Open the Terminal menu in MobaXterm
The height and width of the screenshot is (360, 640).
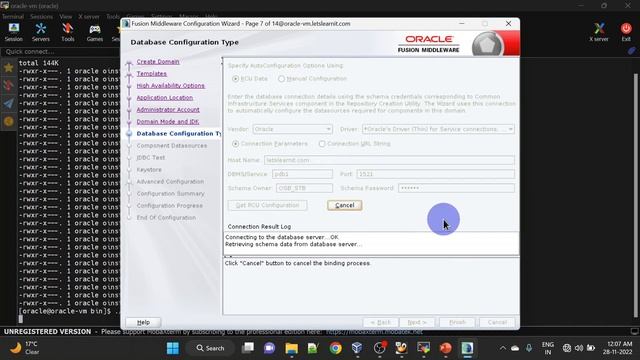tap(13, 17)
